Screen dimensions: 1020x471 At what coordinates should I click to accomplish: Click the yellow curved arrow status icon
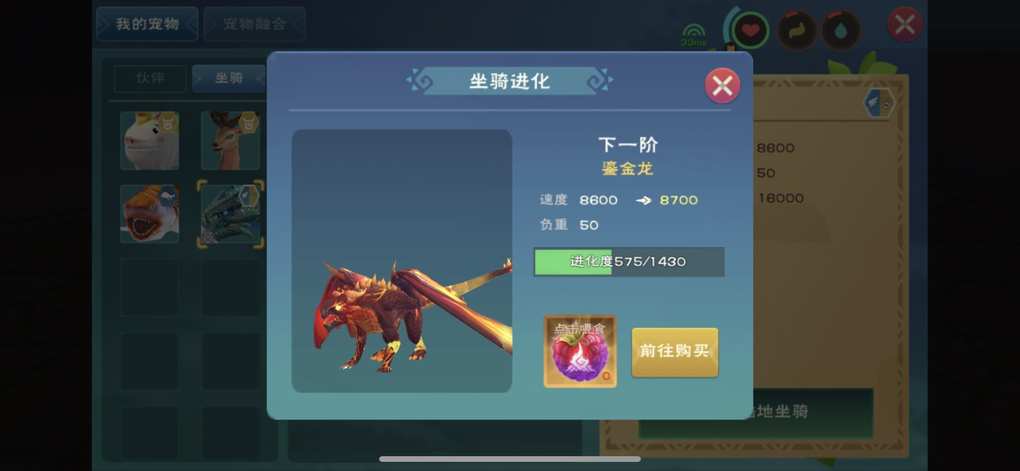797,30
